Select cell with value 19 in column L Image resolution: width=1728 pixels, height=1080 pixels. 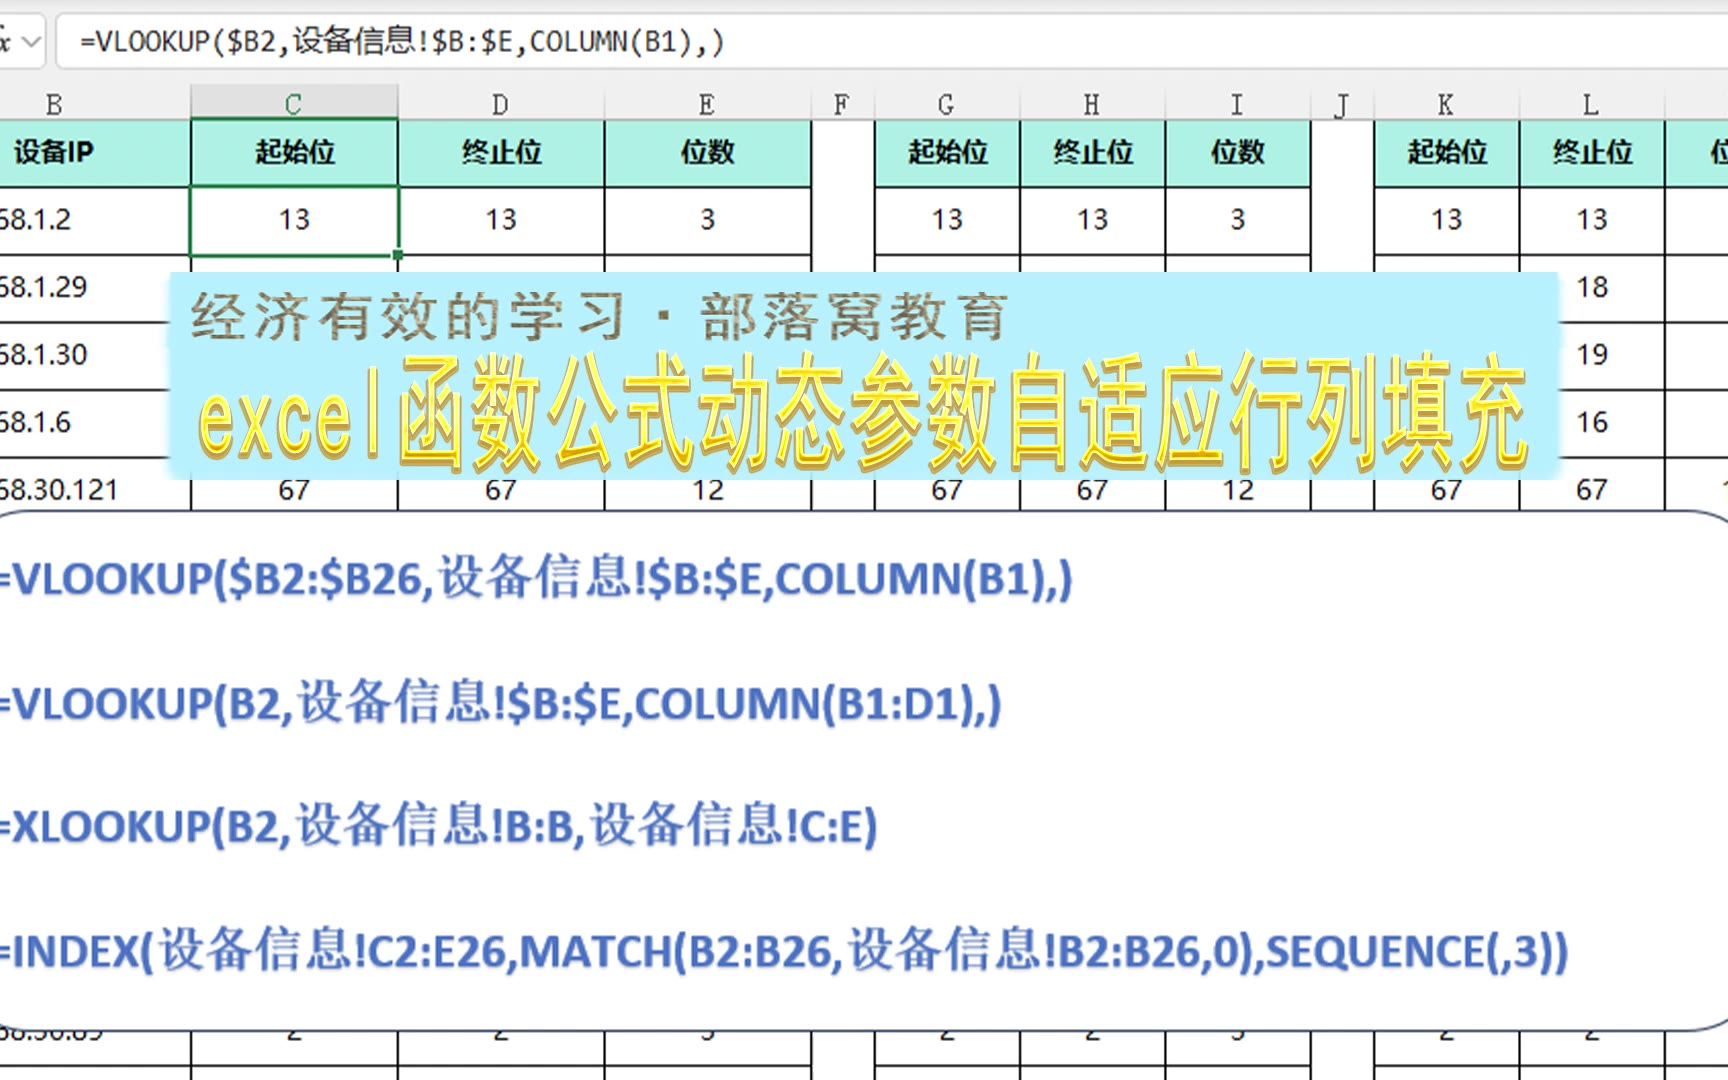(1612, 355)
